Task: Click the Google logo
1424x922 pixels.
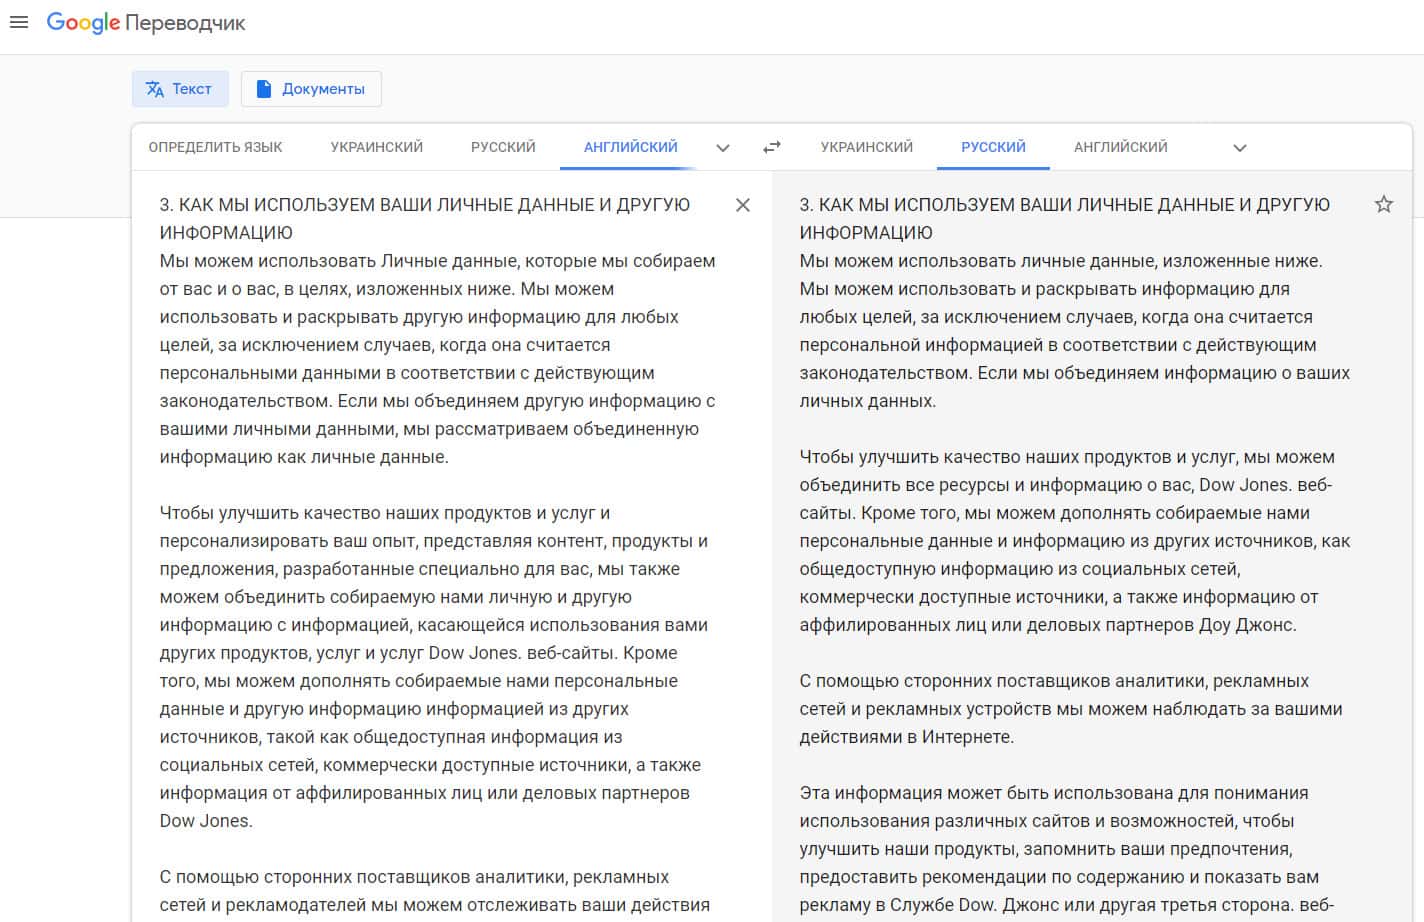Action: [83, 23]
